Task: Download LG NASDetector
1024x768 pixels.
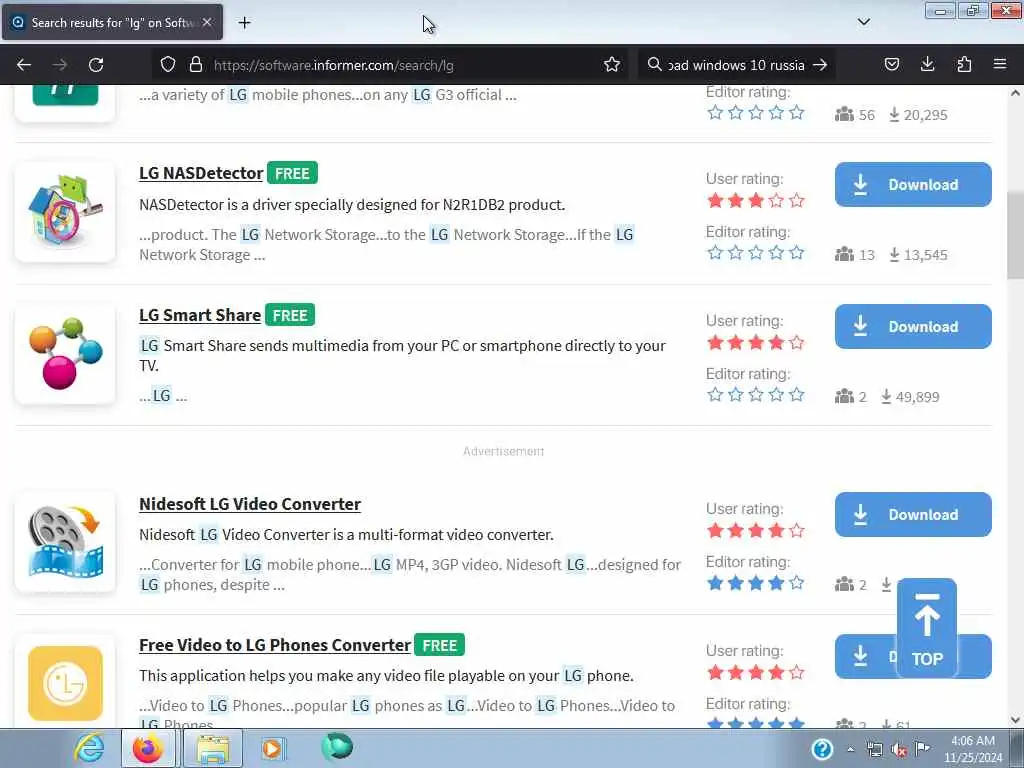Action: (913, 185)
